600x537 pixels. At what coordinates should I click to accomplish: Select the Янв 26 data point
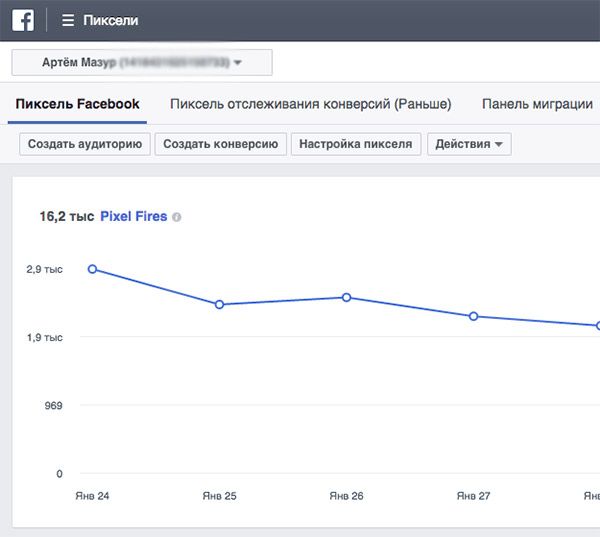point(346,297)
